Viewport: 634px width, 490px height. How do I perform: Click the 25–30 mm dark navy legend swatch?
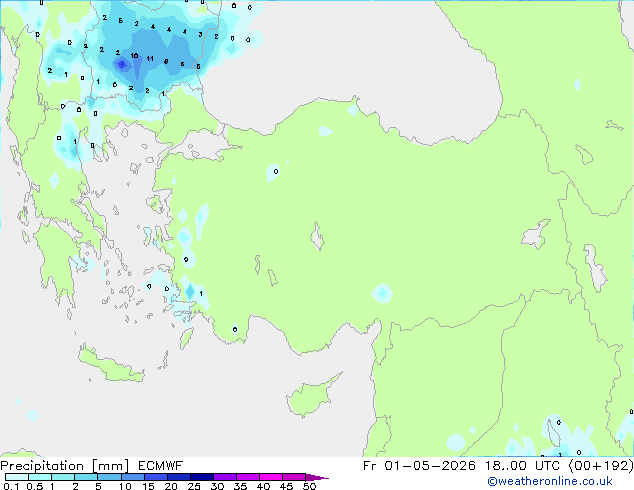click(202, 477)
